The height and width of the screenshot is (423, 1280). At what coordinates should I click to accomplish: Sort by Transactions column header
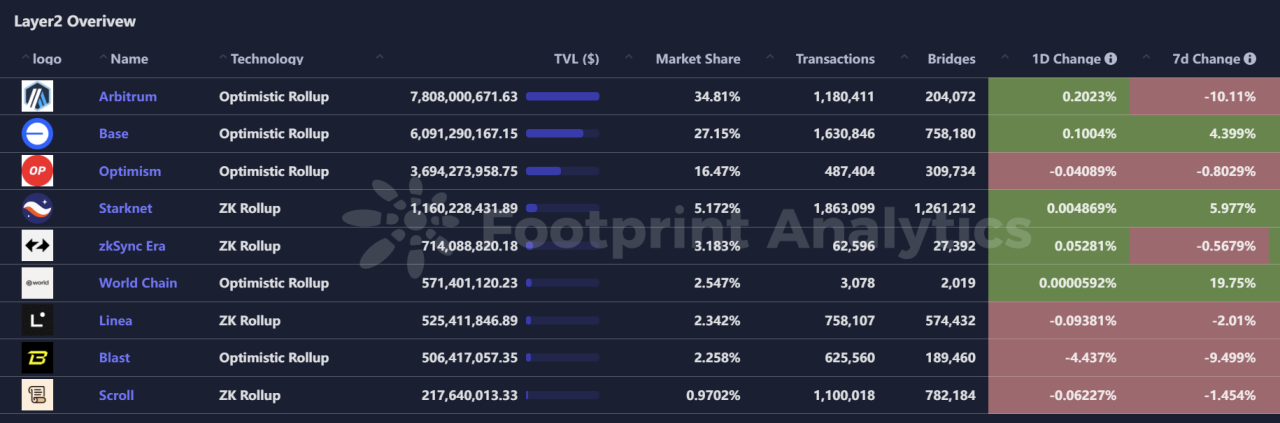pos(834,59)
